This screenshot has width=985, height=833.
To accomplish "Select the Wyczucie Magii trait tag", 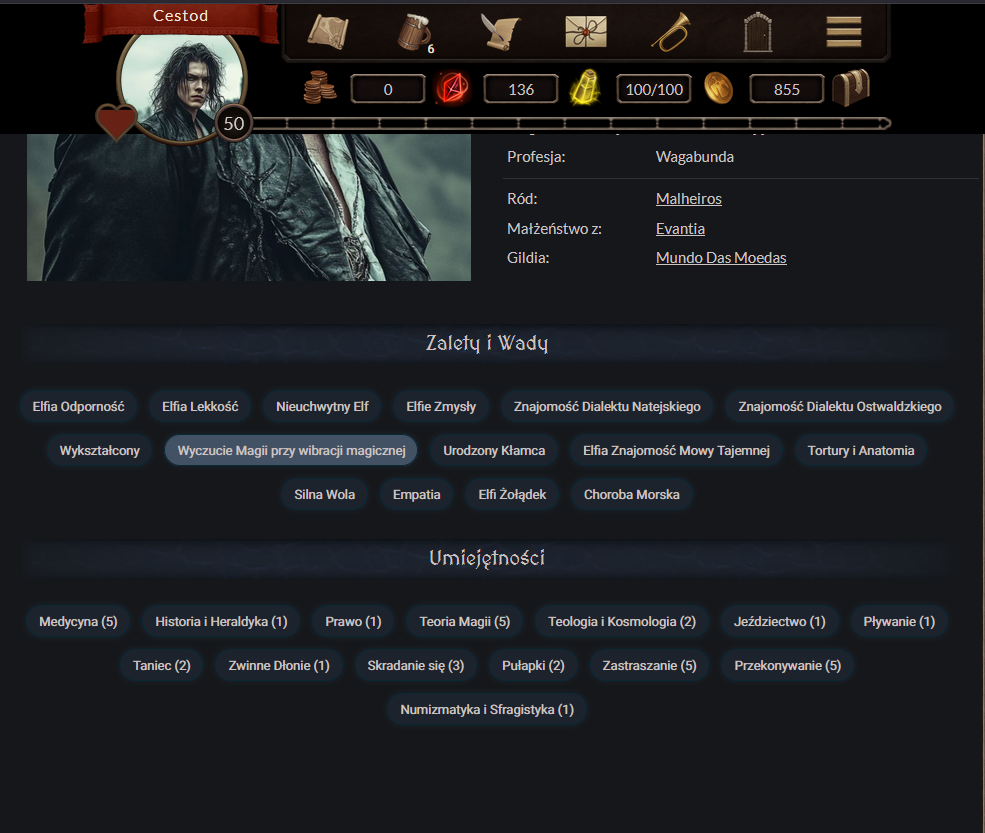I will click(x=291, y=450).
